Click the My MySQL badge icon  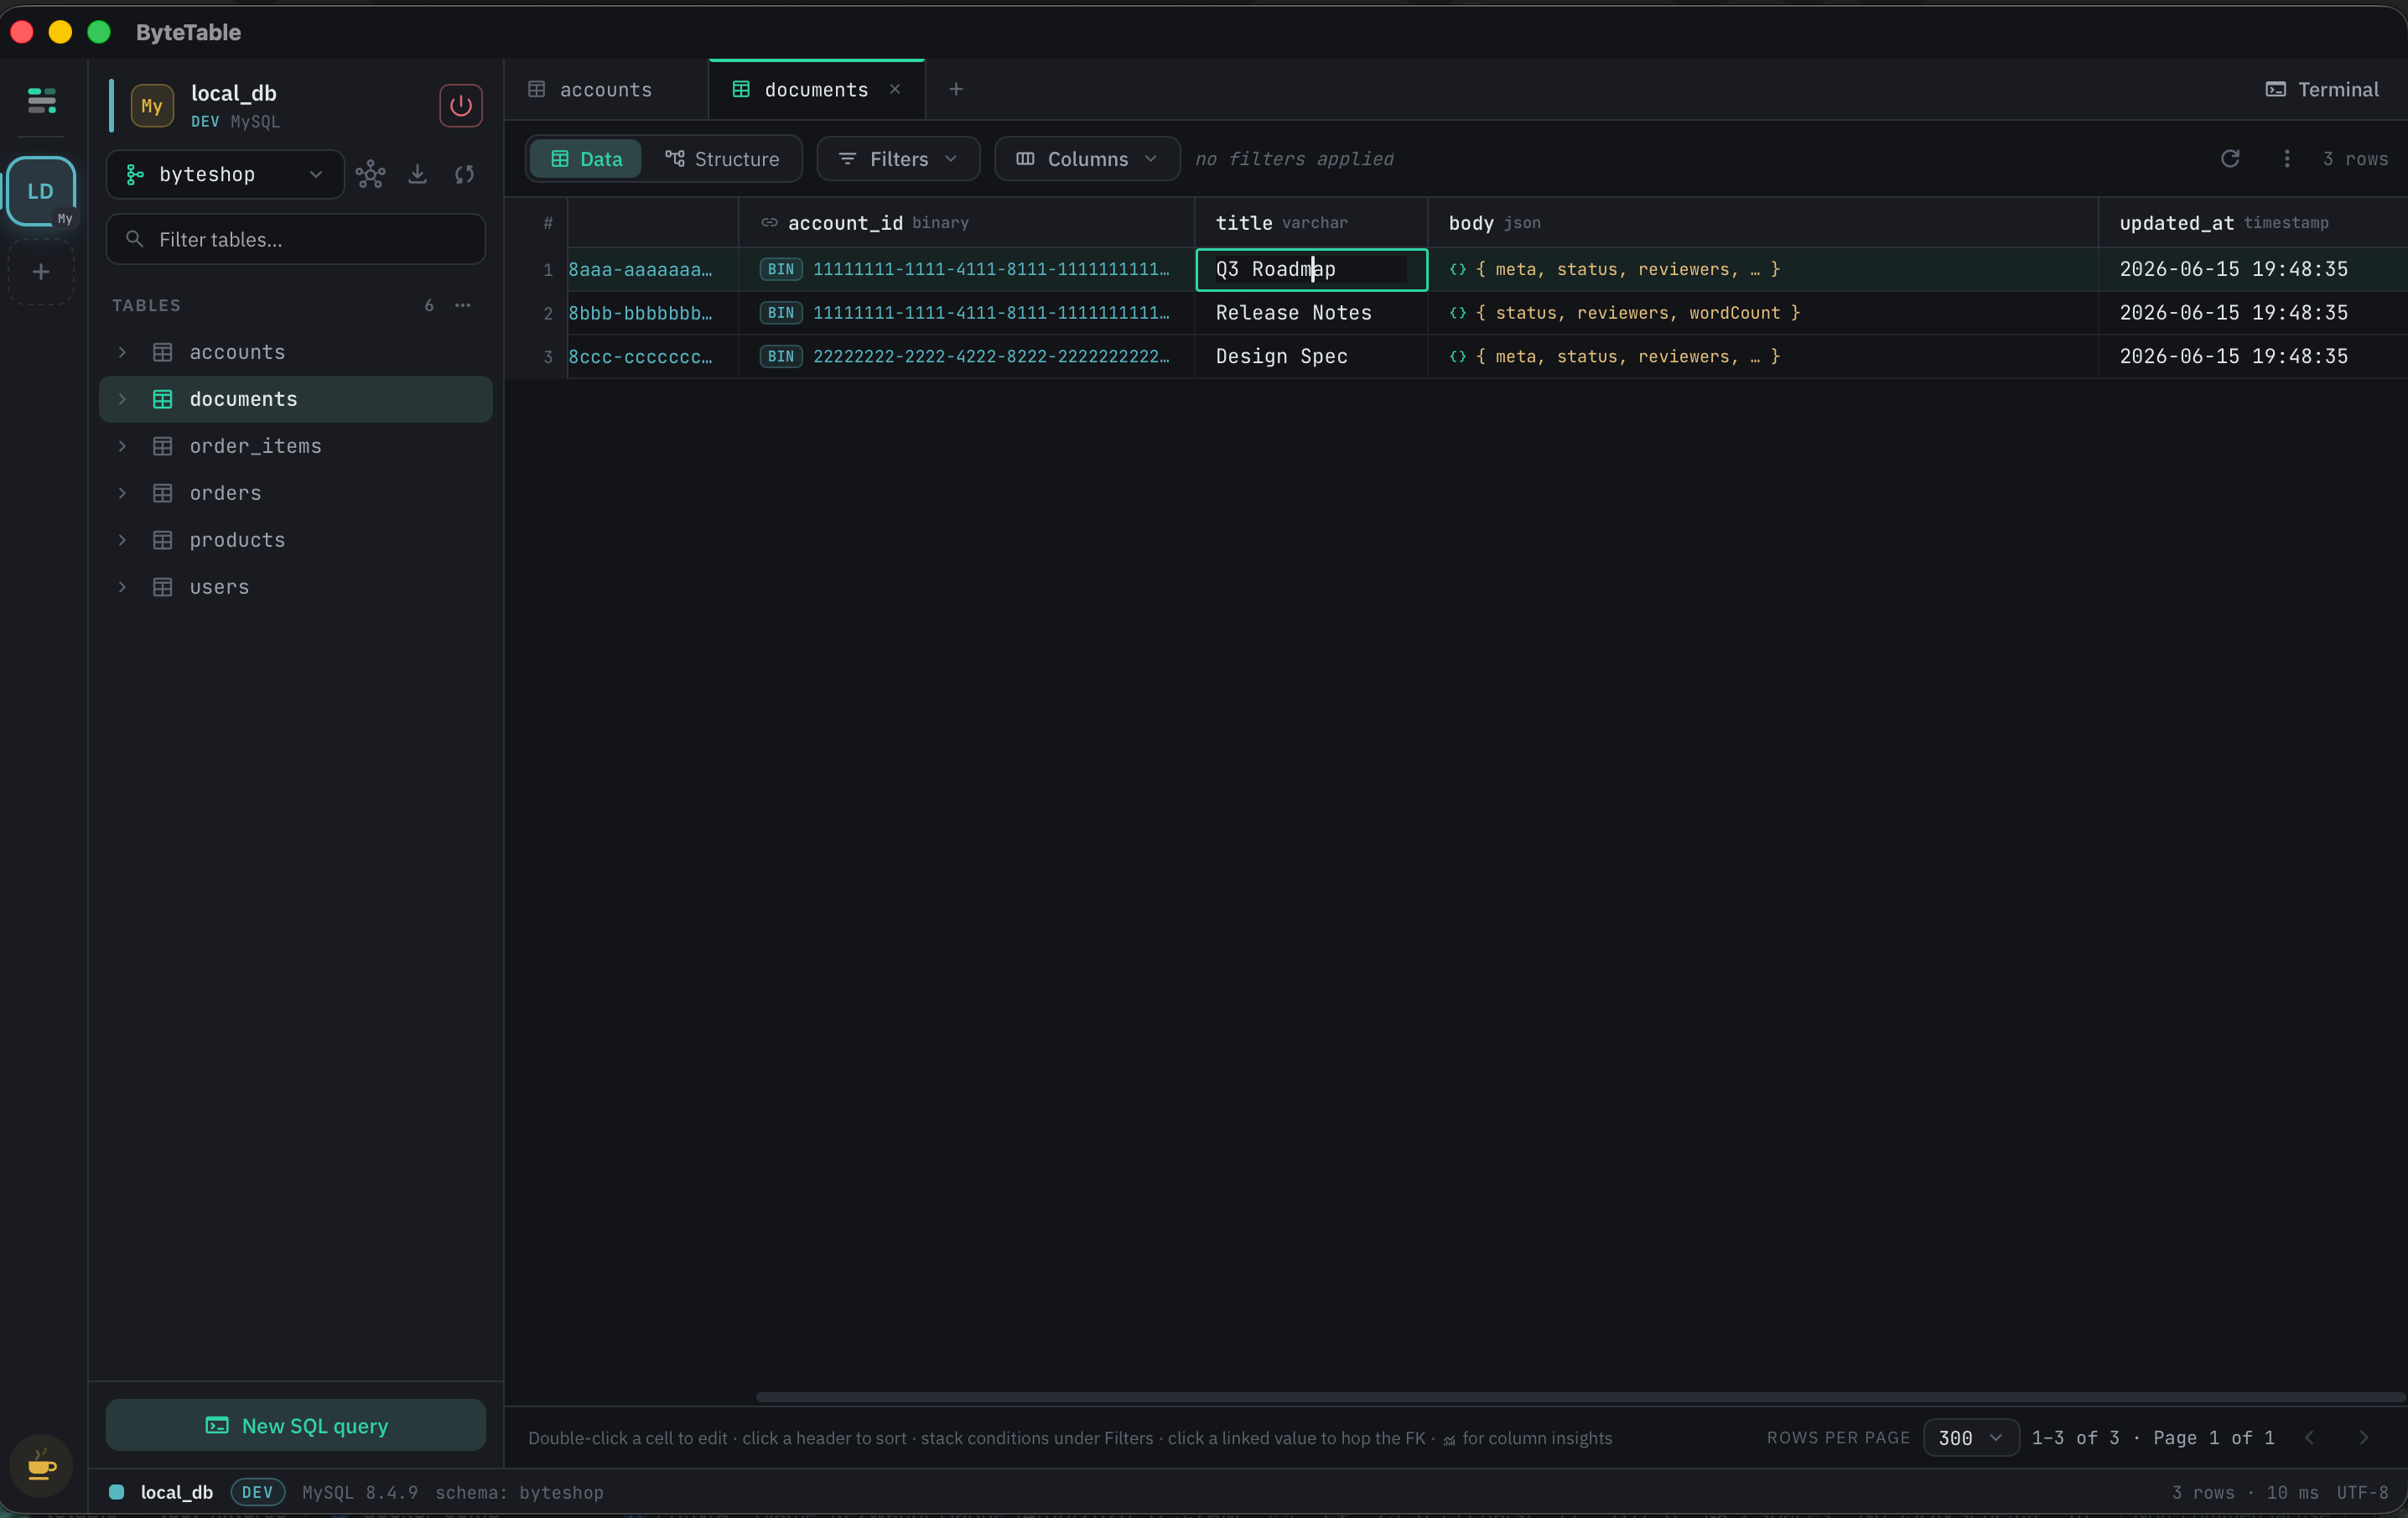152,105
